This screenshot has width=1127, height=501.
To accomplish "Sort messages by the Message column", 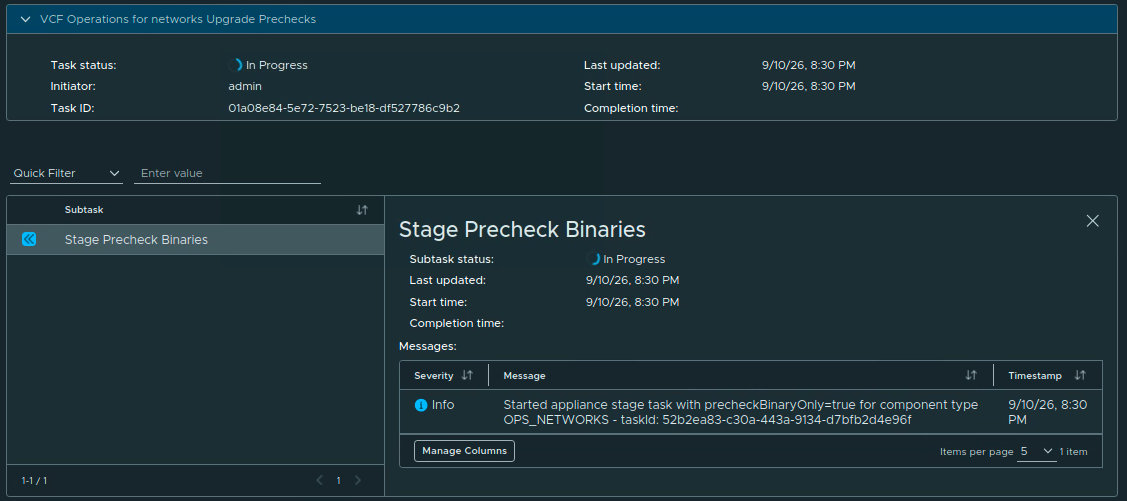I will (971, 375).
